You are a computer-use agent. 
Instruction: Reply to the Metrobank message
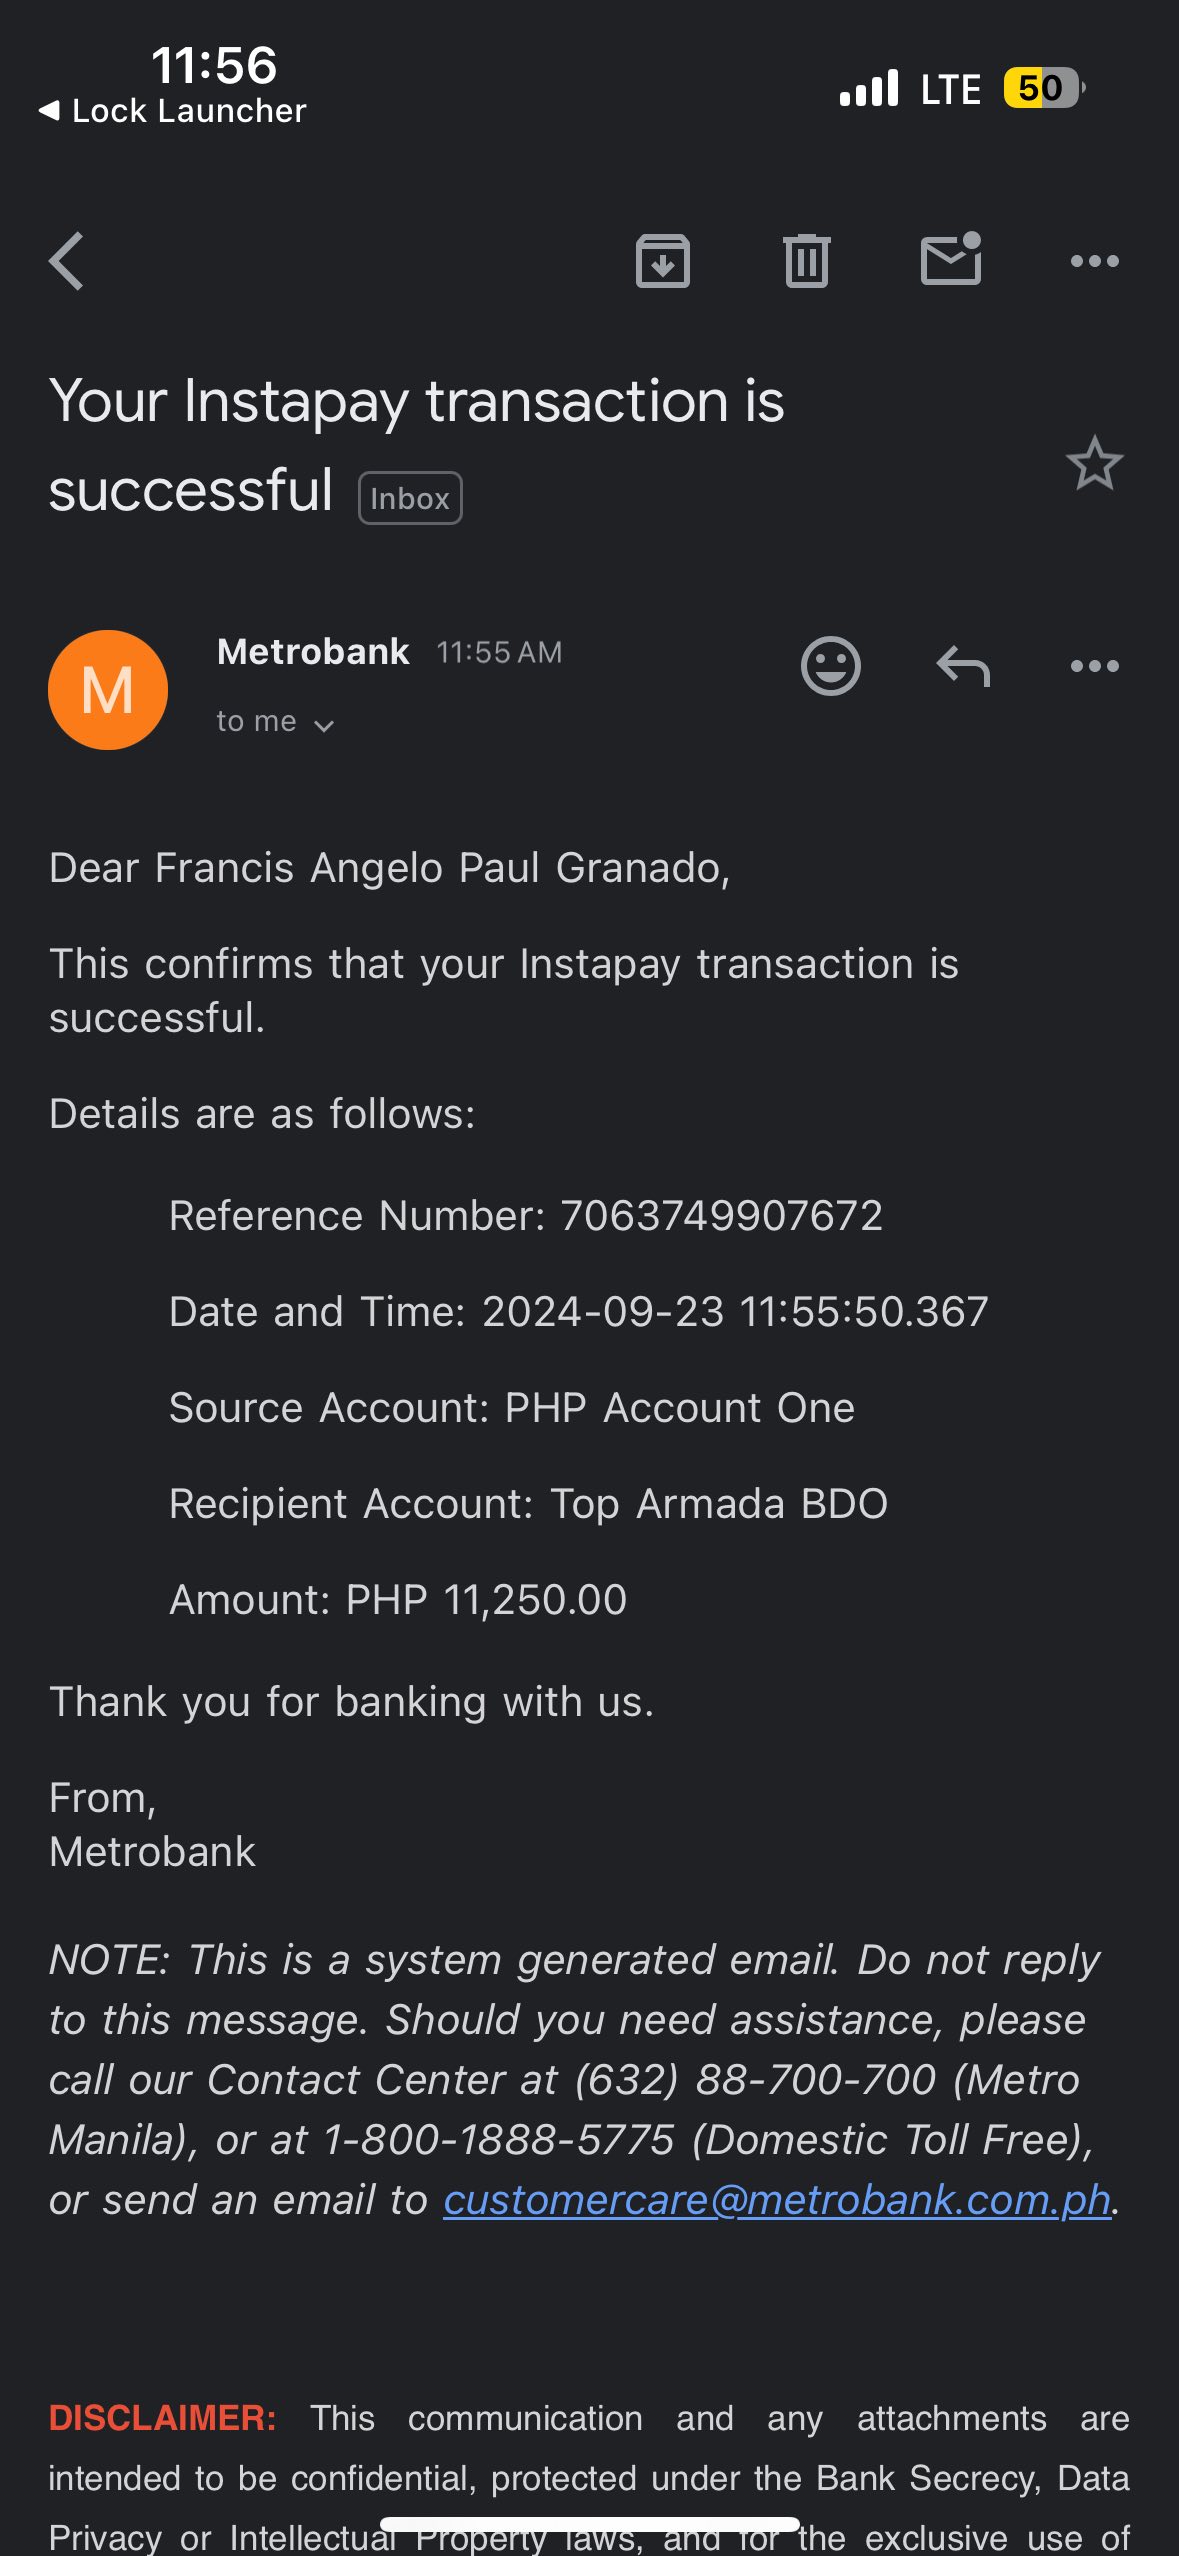[963, 666]
